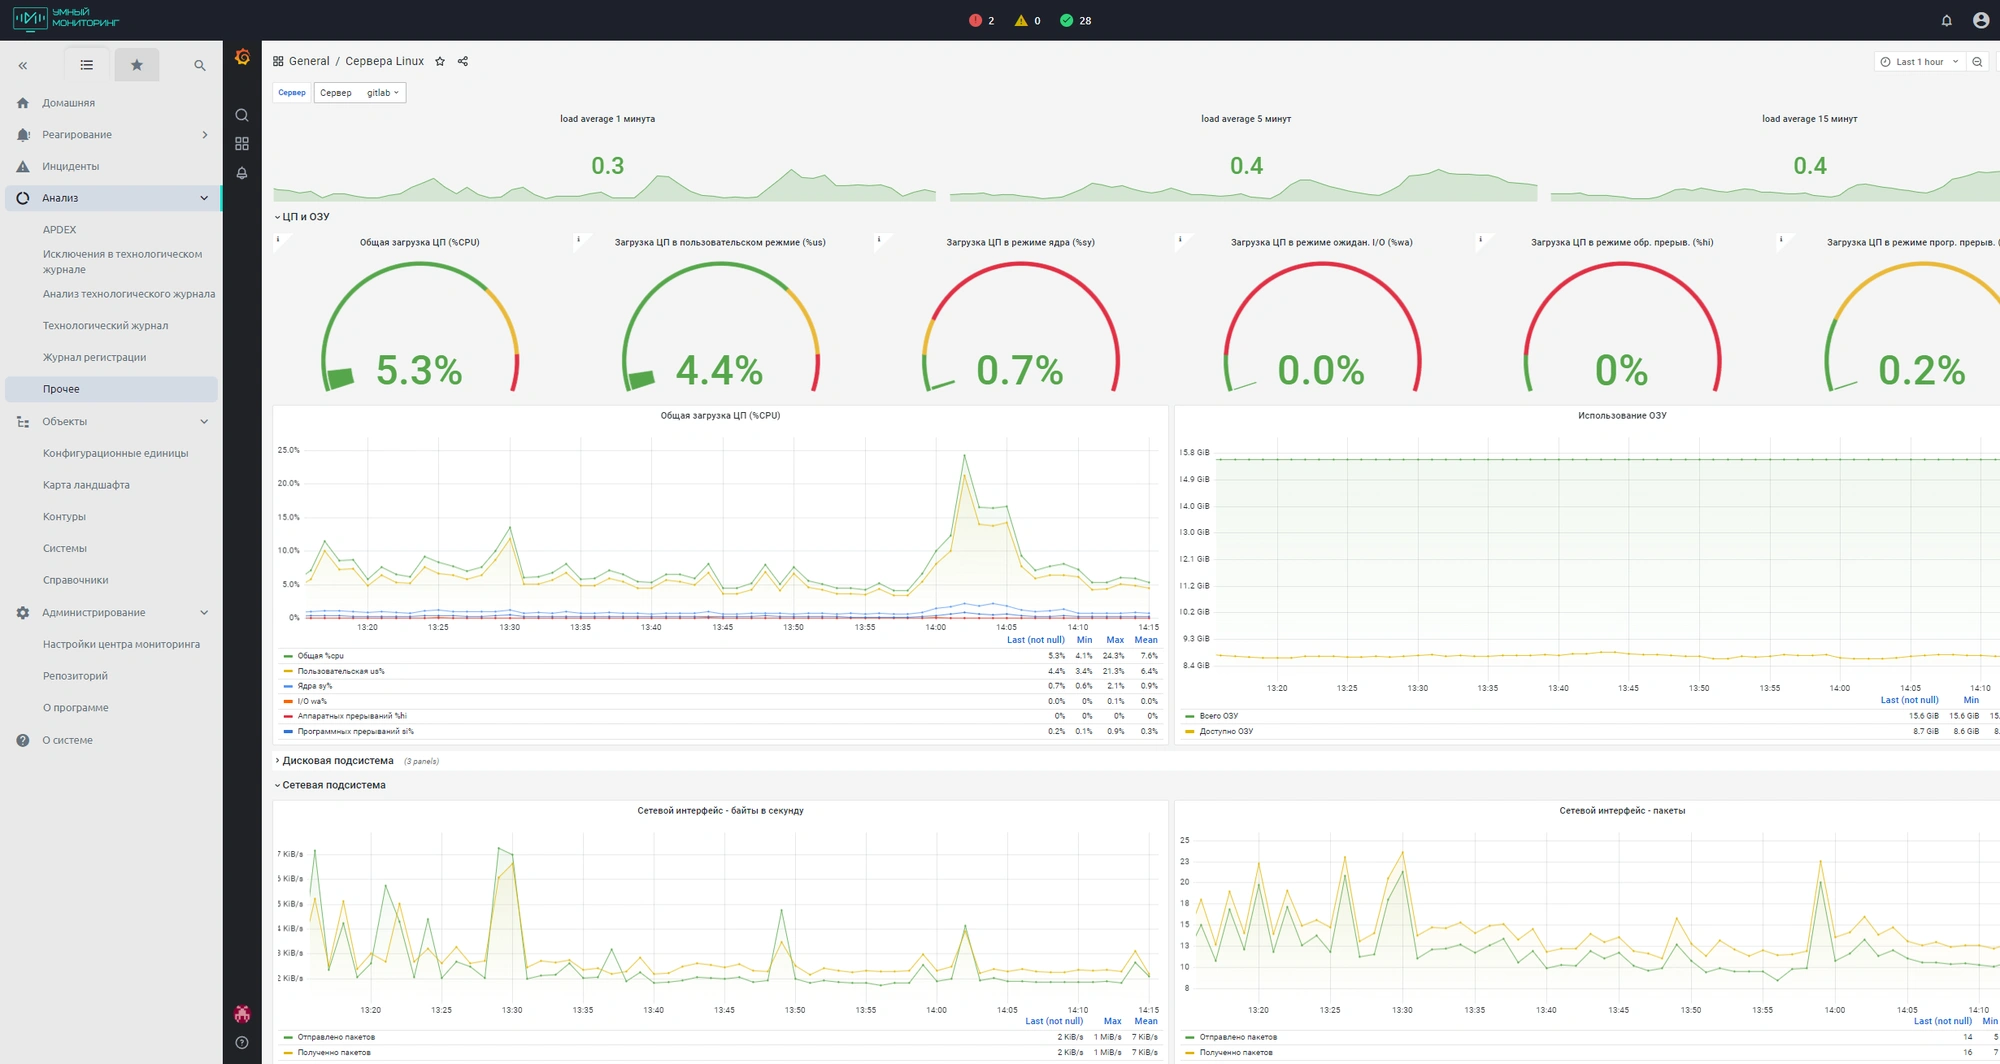Click the red critical alerts counter

coord(982,20)
